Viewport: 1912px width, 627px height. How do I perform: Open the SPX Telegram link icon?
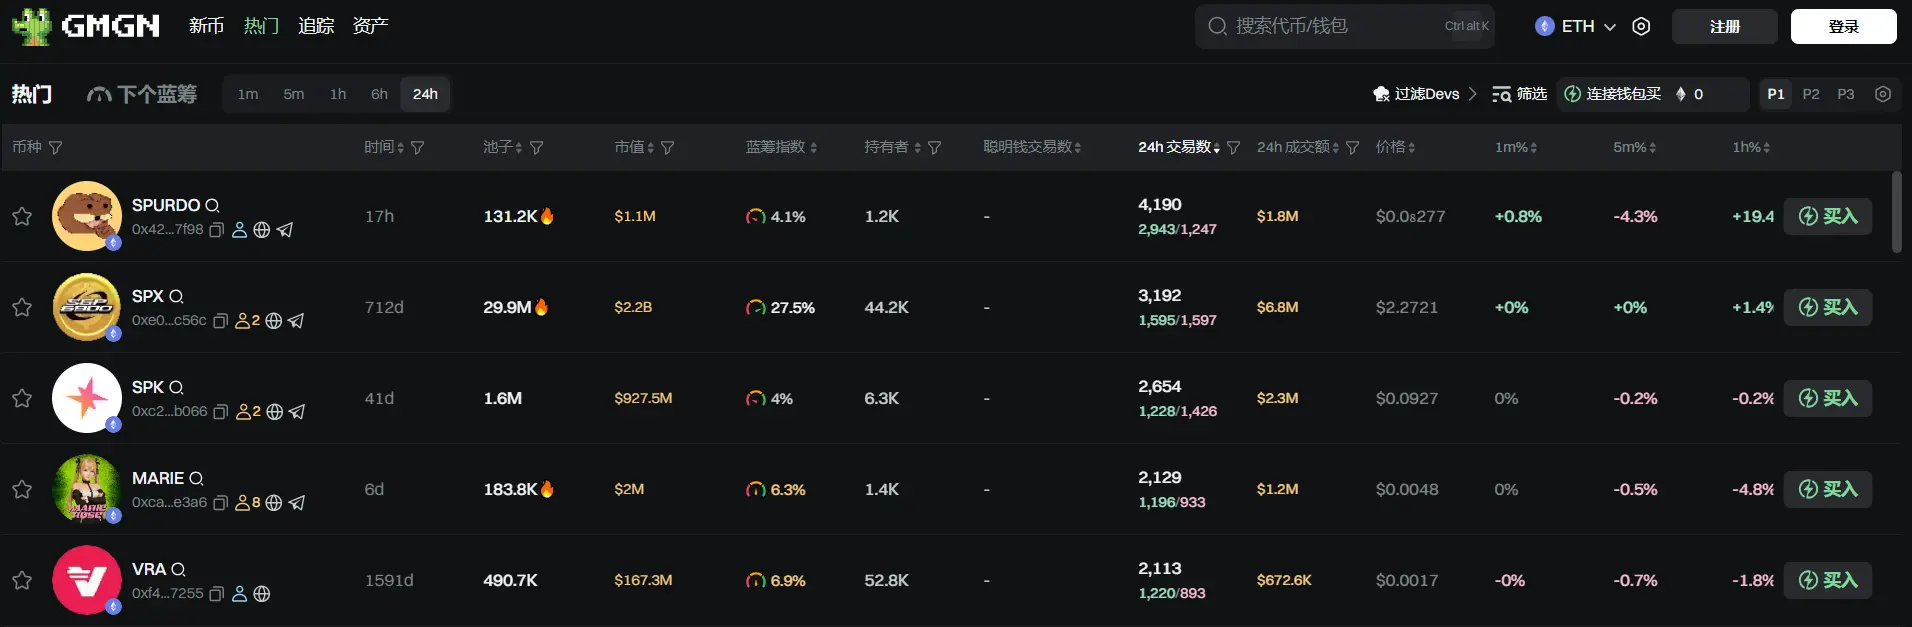(296, 321)
